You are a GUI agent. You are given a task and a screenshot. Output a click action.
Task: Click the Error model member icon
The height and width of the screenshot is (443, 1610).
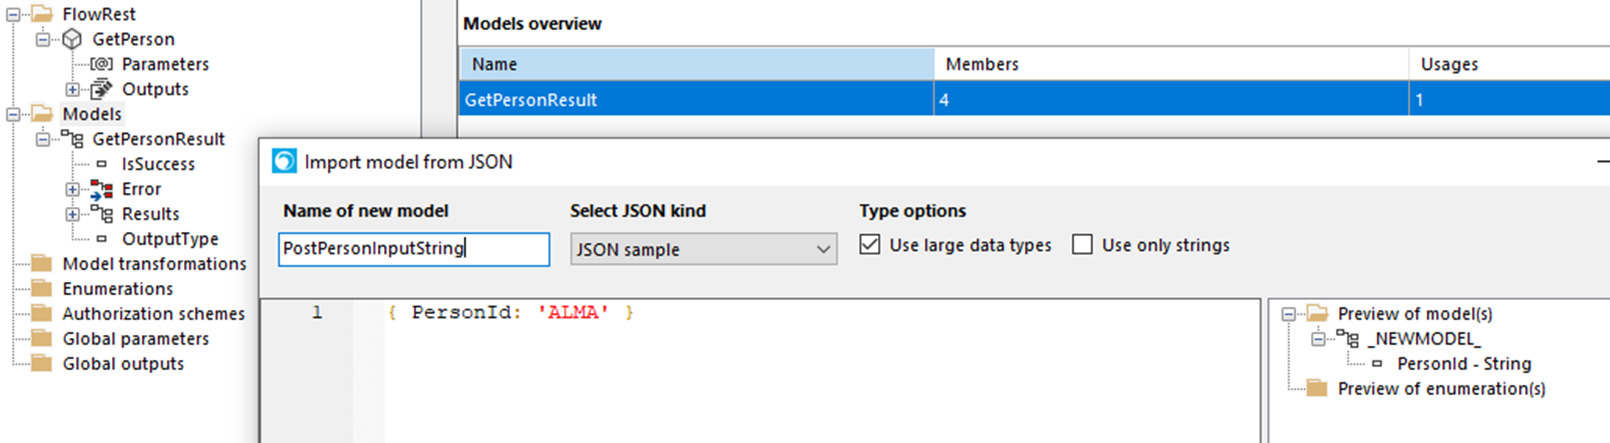pyautogui.click(x=101, y=189)
